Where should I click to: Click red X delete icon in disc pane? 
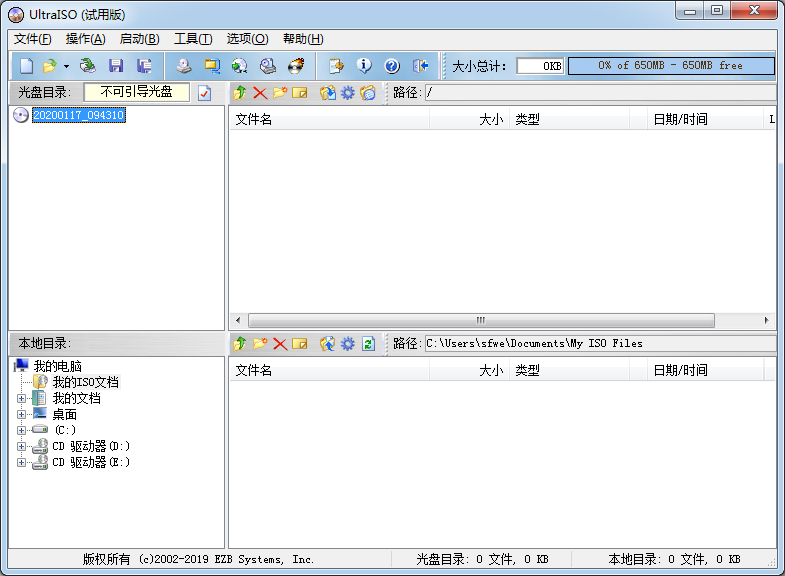(260, 93)
